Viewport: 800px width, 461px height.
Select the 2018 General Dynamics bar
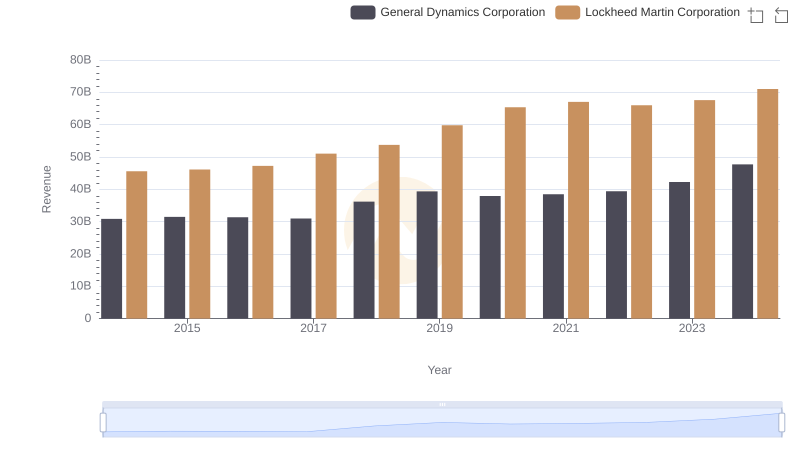pos(364,260)
